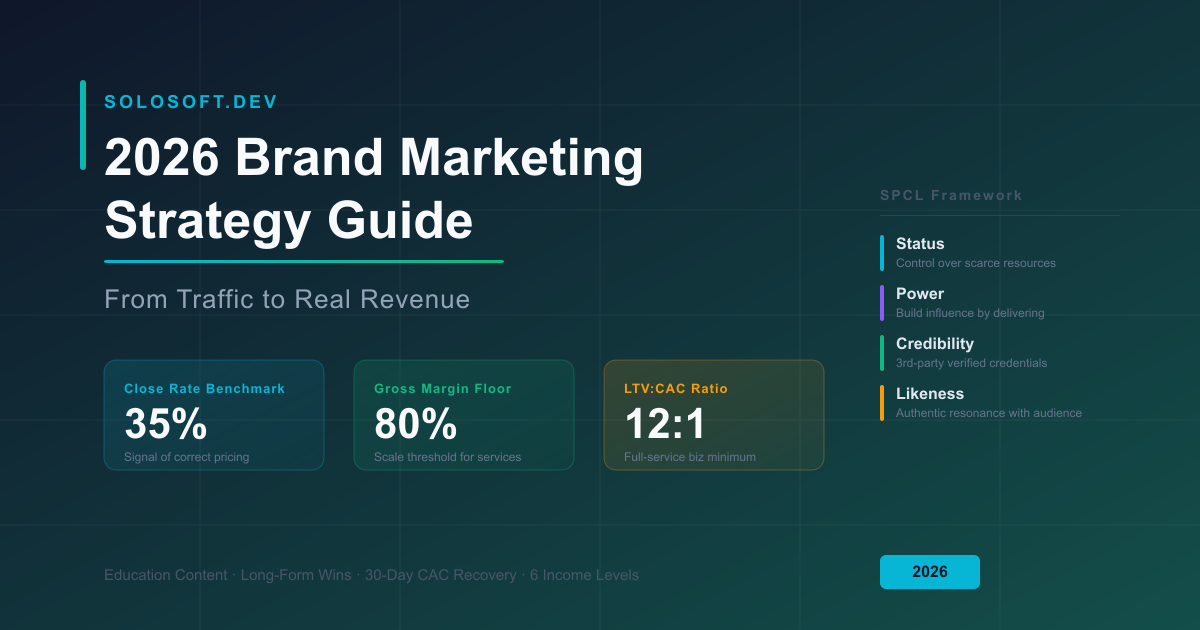The height and width of the screenshot is (630, 1200).
Task: Toggle the Power indicator bar
Action: click(881, 302)
